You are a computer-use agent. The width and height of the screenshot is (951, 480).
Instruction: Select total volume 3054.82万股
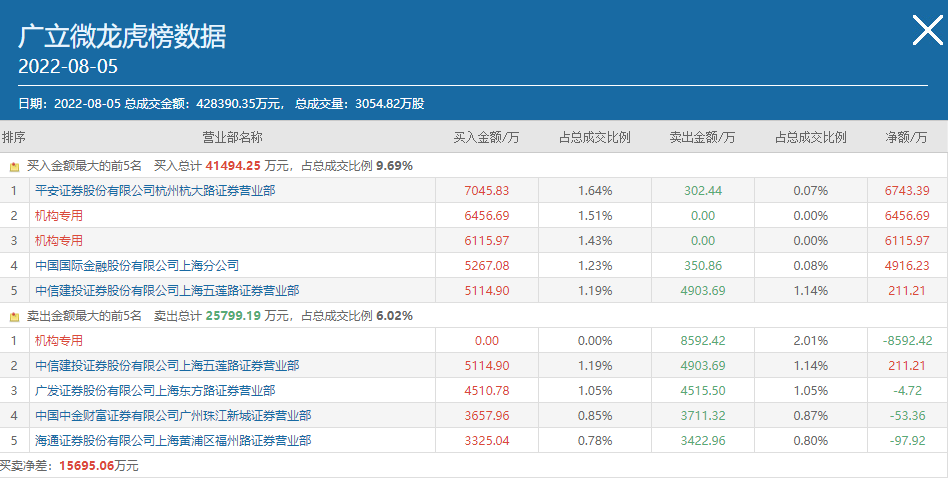(x=389, y=104)
